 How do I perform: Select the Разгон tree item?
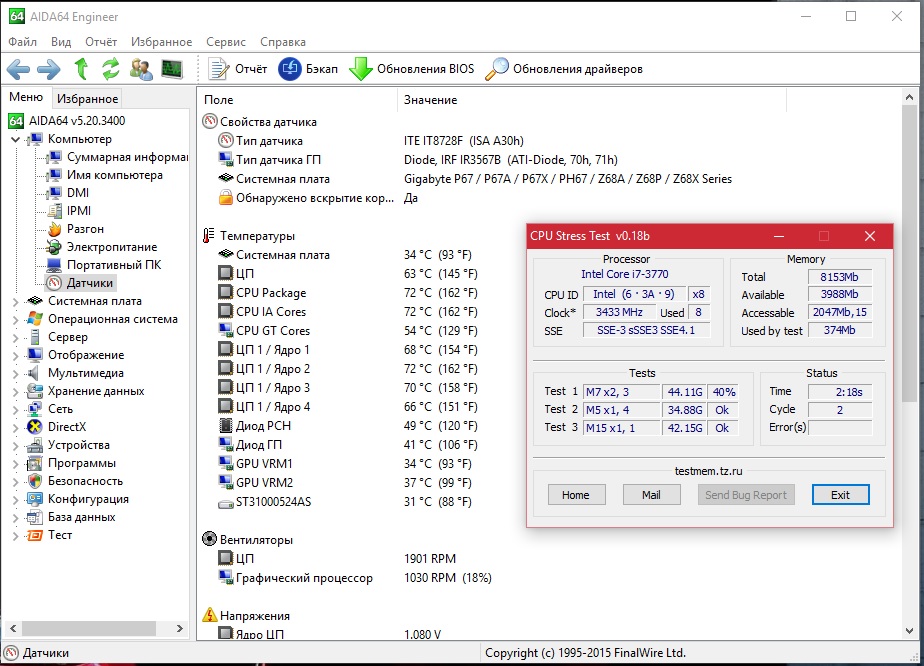[x=76, y=229]
